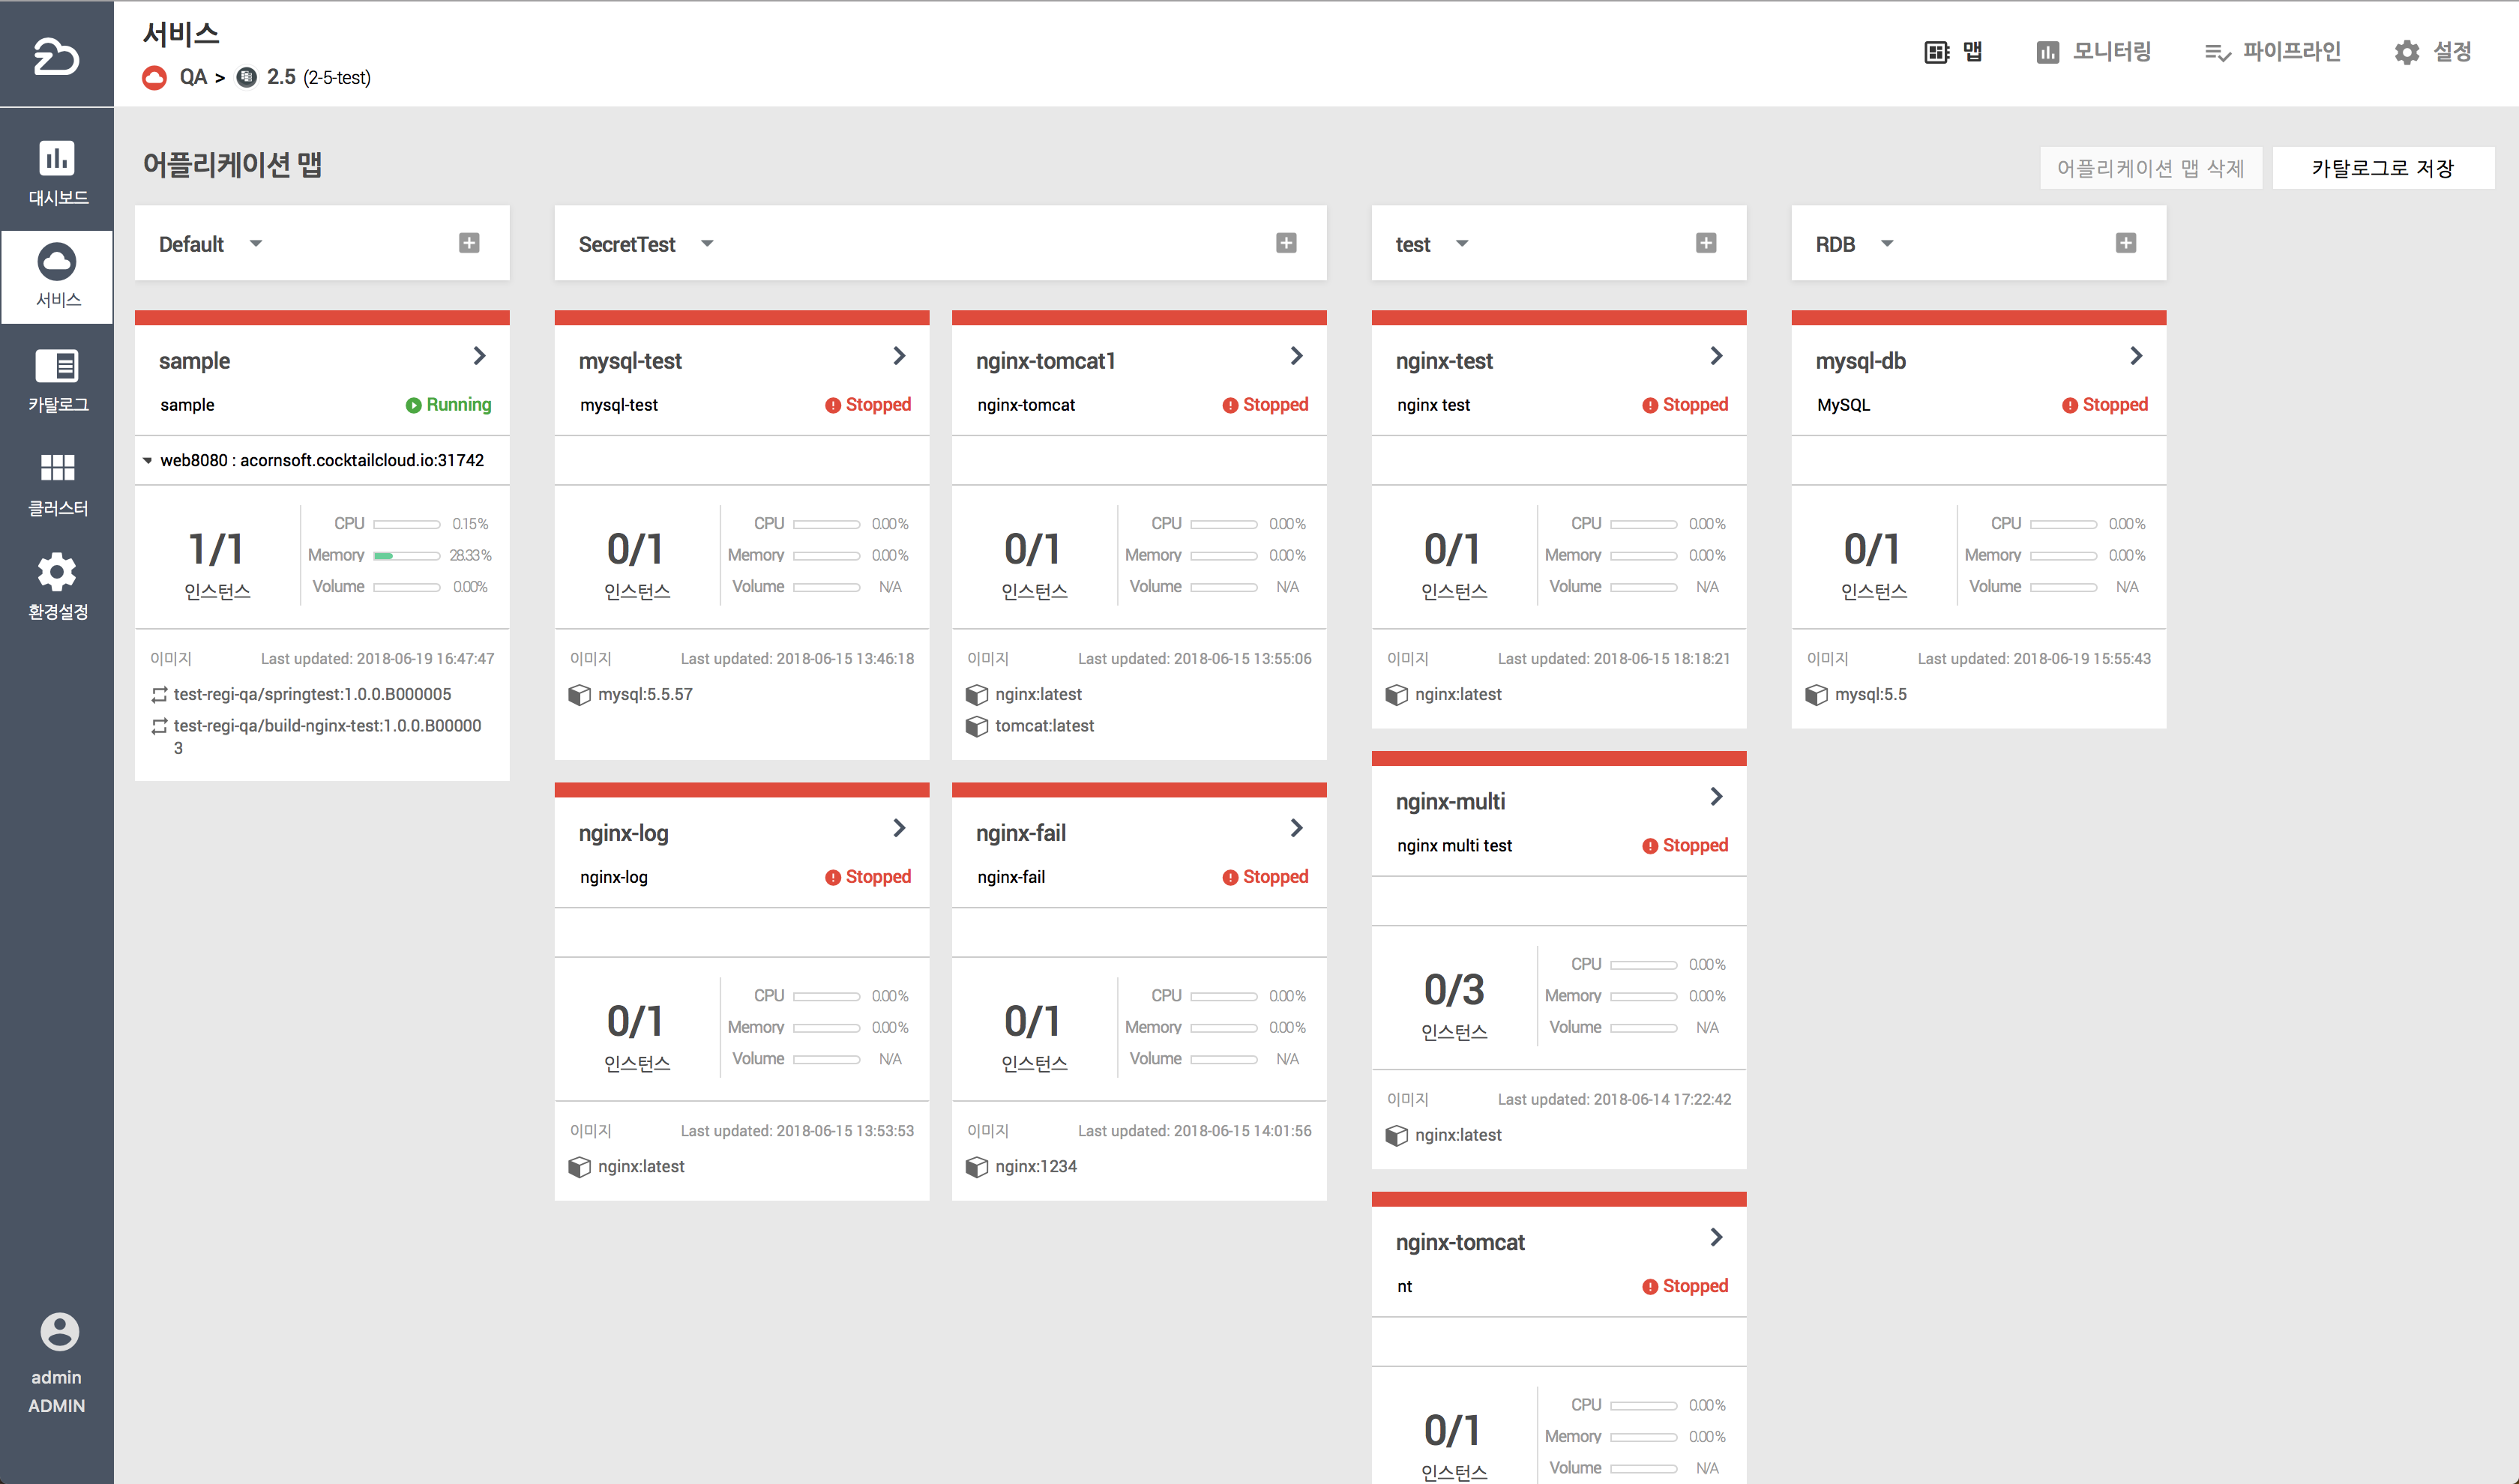Open the mysql-test server detail chevron
The width and height of the screenshot is (2519, 1484).
[899, 356]
